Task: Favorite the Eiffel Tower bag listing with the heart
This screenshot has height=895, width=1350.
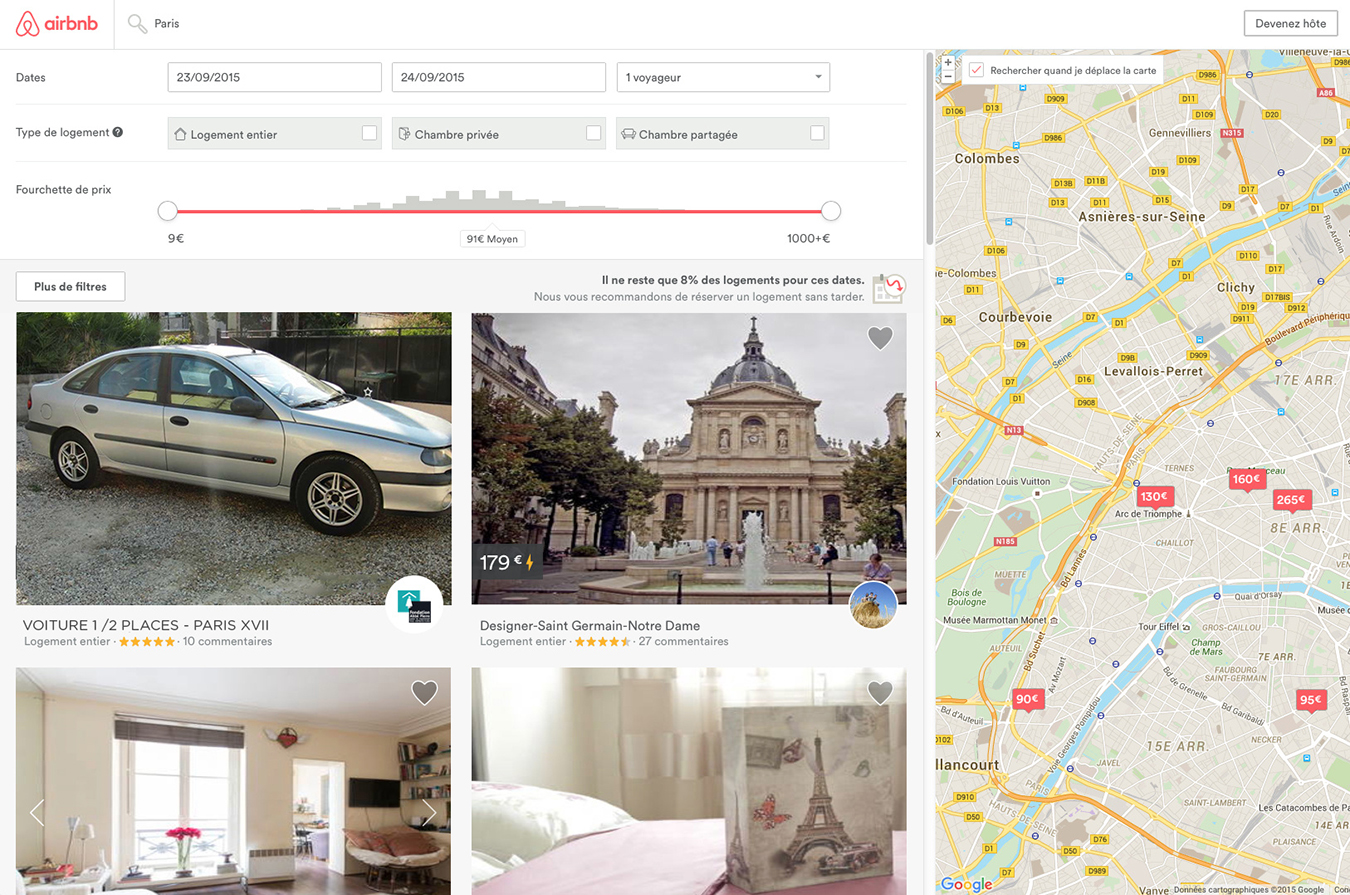Action: (880, 692)
